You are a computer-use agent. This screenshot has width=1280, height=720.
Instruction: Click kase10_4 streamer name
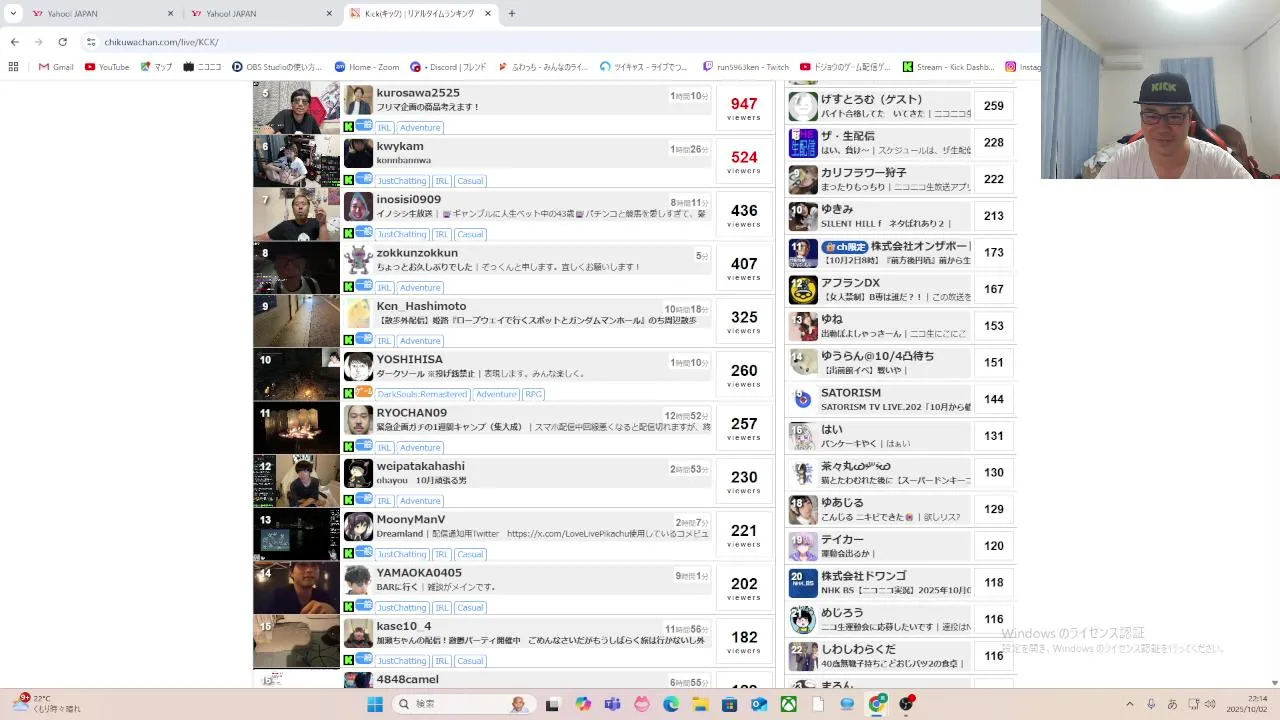click(x=404, y=626)
